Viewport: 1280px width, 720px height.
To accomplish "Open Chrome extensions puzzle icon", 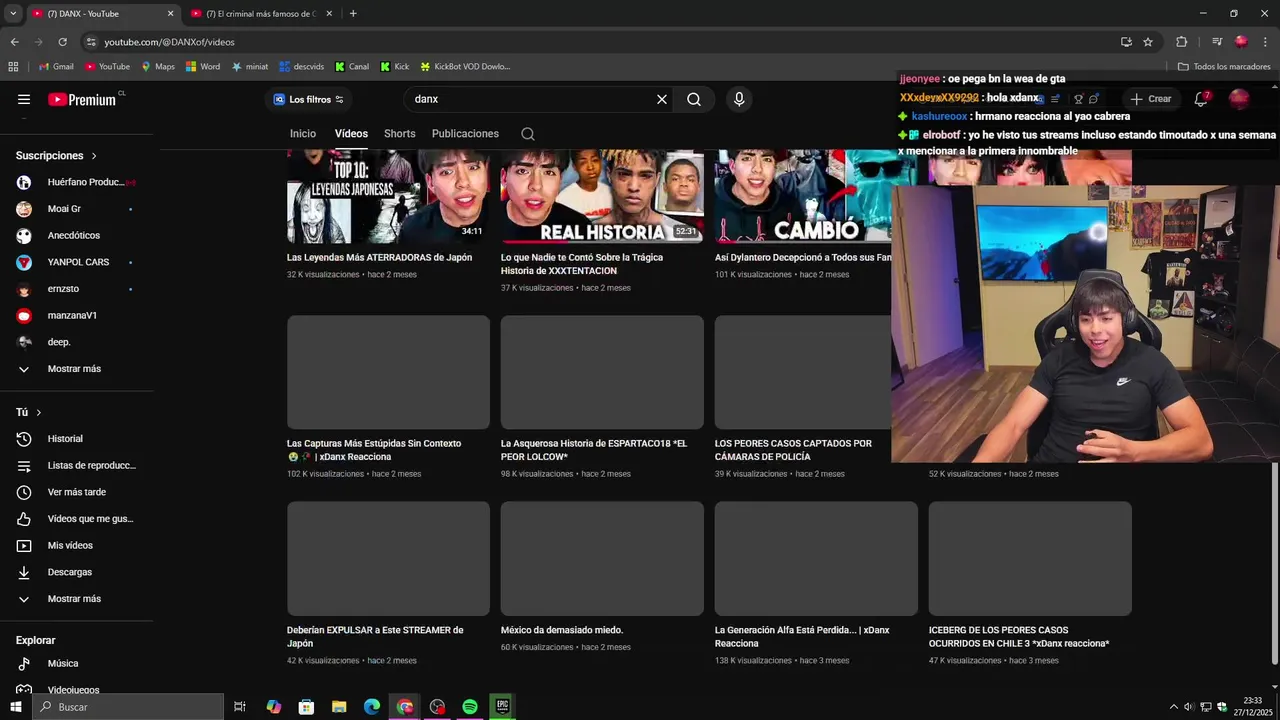I will tap(1181, 42).
